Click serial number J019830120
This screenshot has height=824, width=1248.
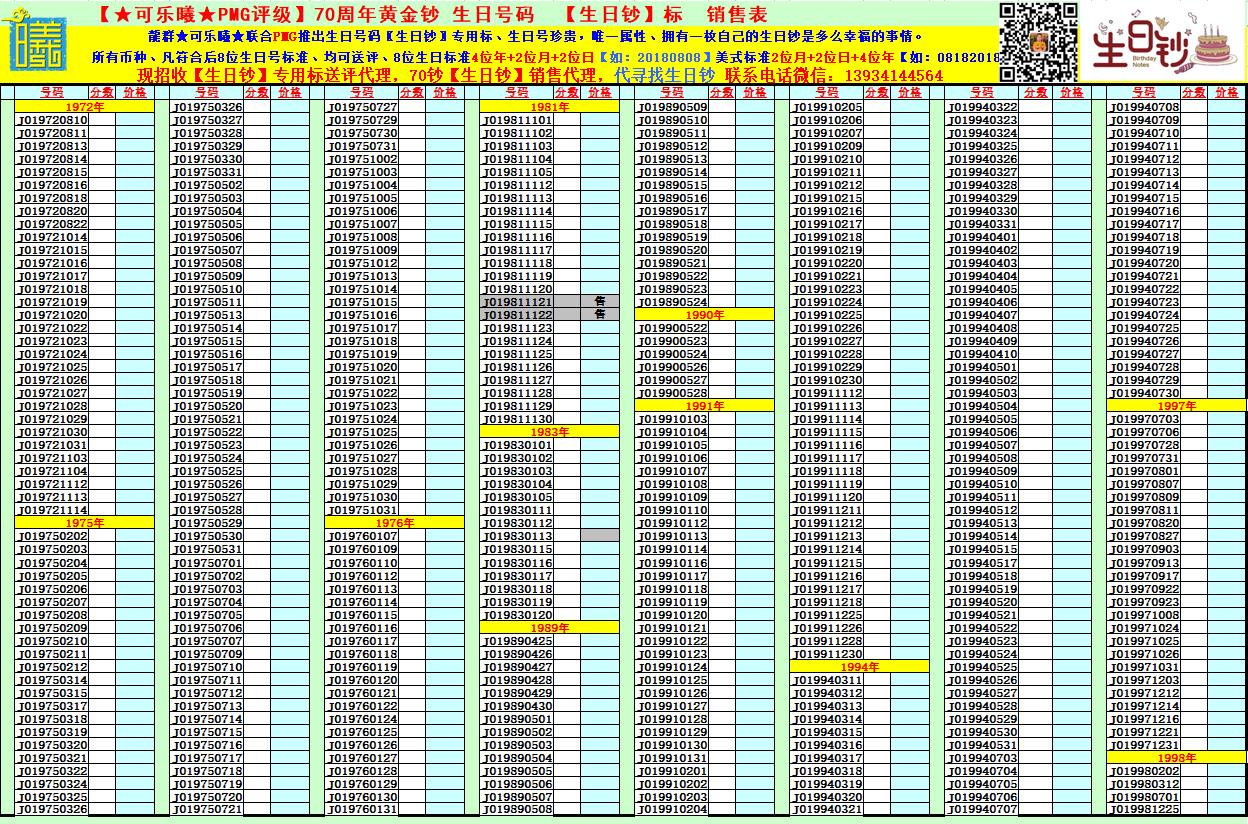[x=518, y=615]
